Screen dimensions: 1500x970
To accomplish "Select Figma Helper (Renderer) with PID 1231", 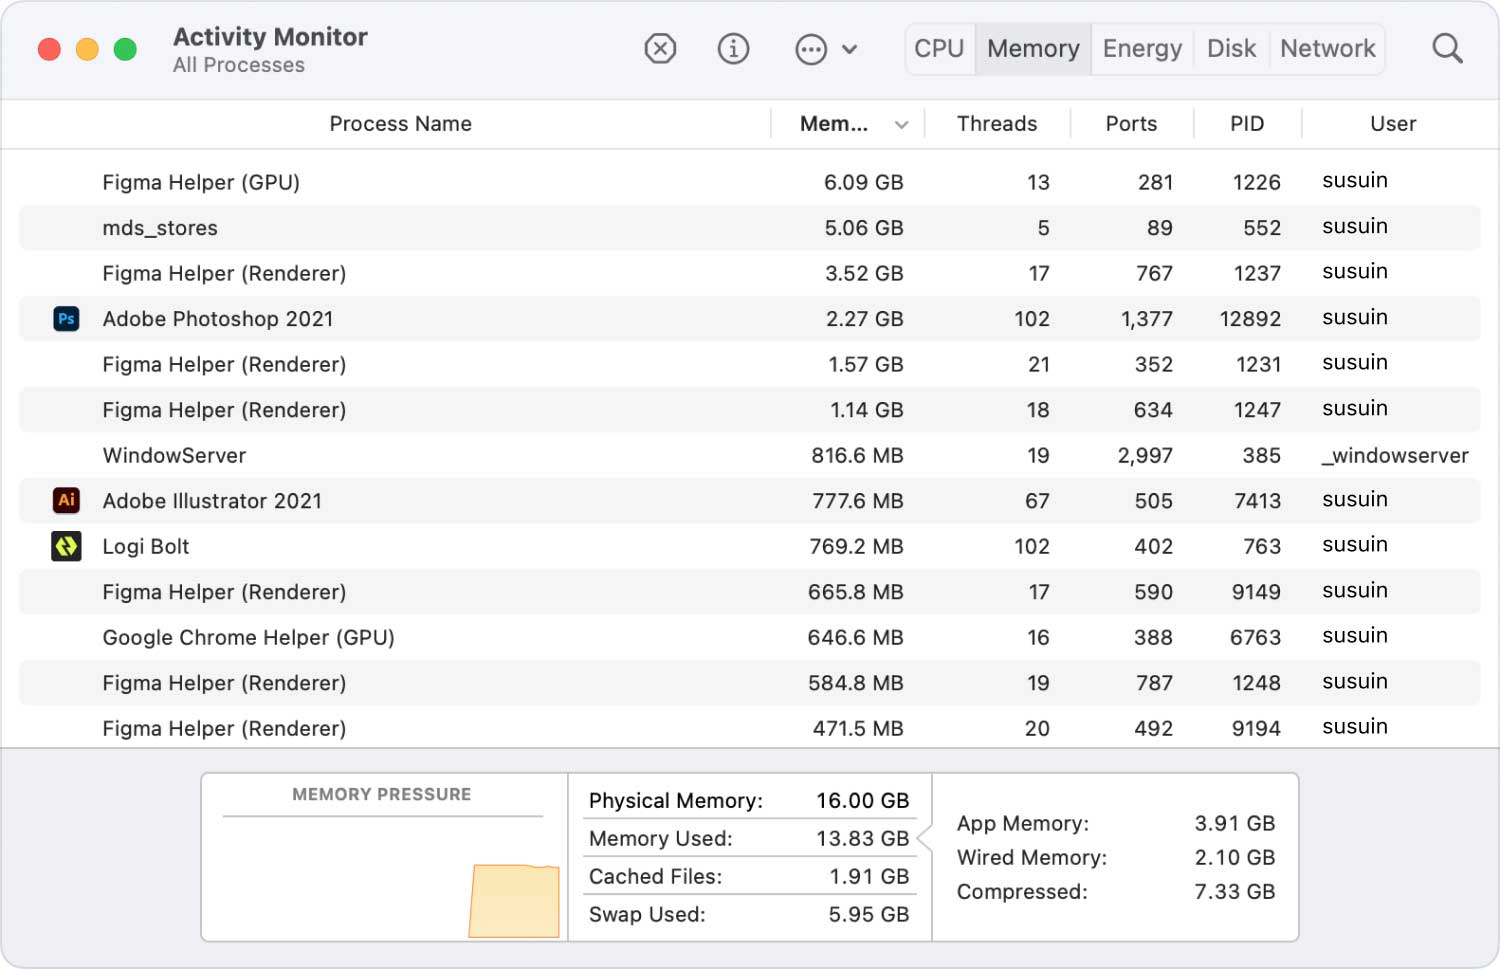I will tap(750, 364).
